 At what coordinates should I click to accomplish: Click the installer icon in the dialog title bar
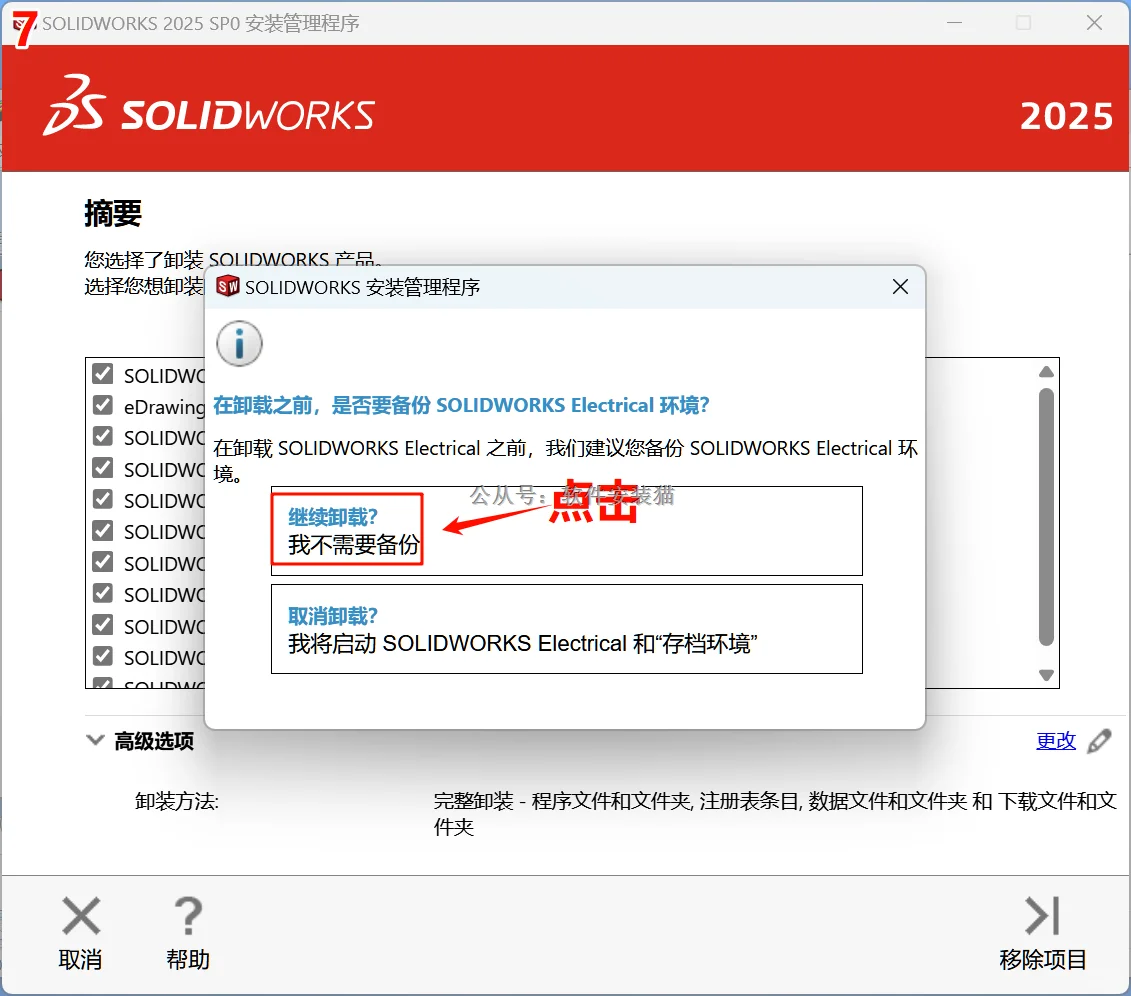click(228, 286)
